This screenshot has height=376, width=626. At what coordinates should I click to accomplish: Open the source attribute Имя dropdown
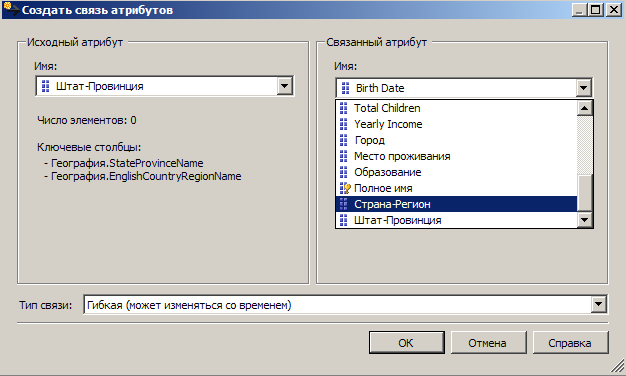tap(285, 86)
